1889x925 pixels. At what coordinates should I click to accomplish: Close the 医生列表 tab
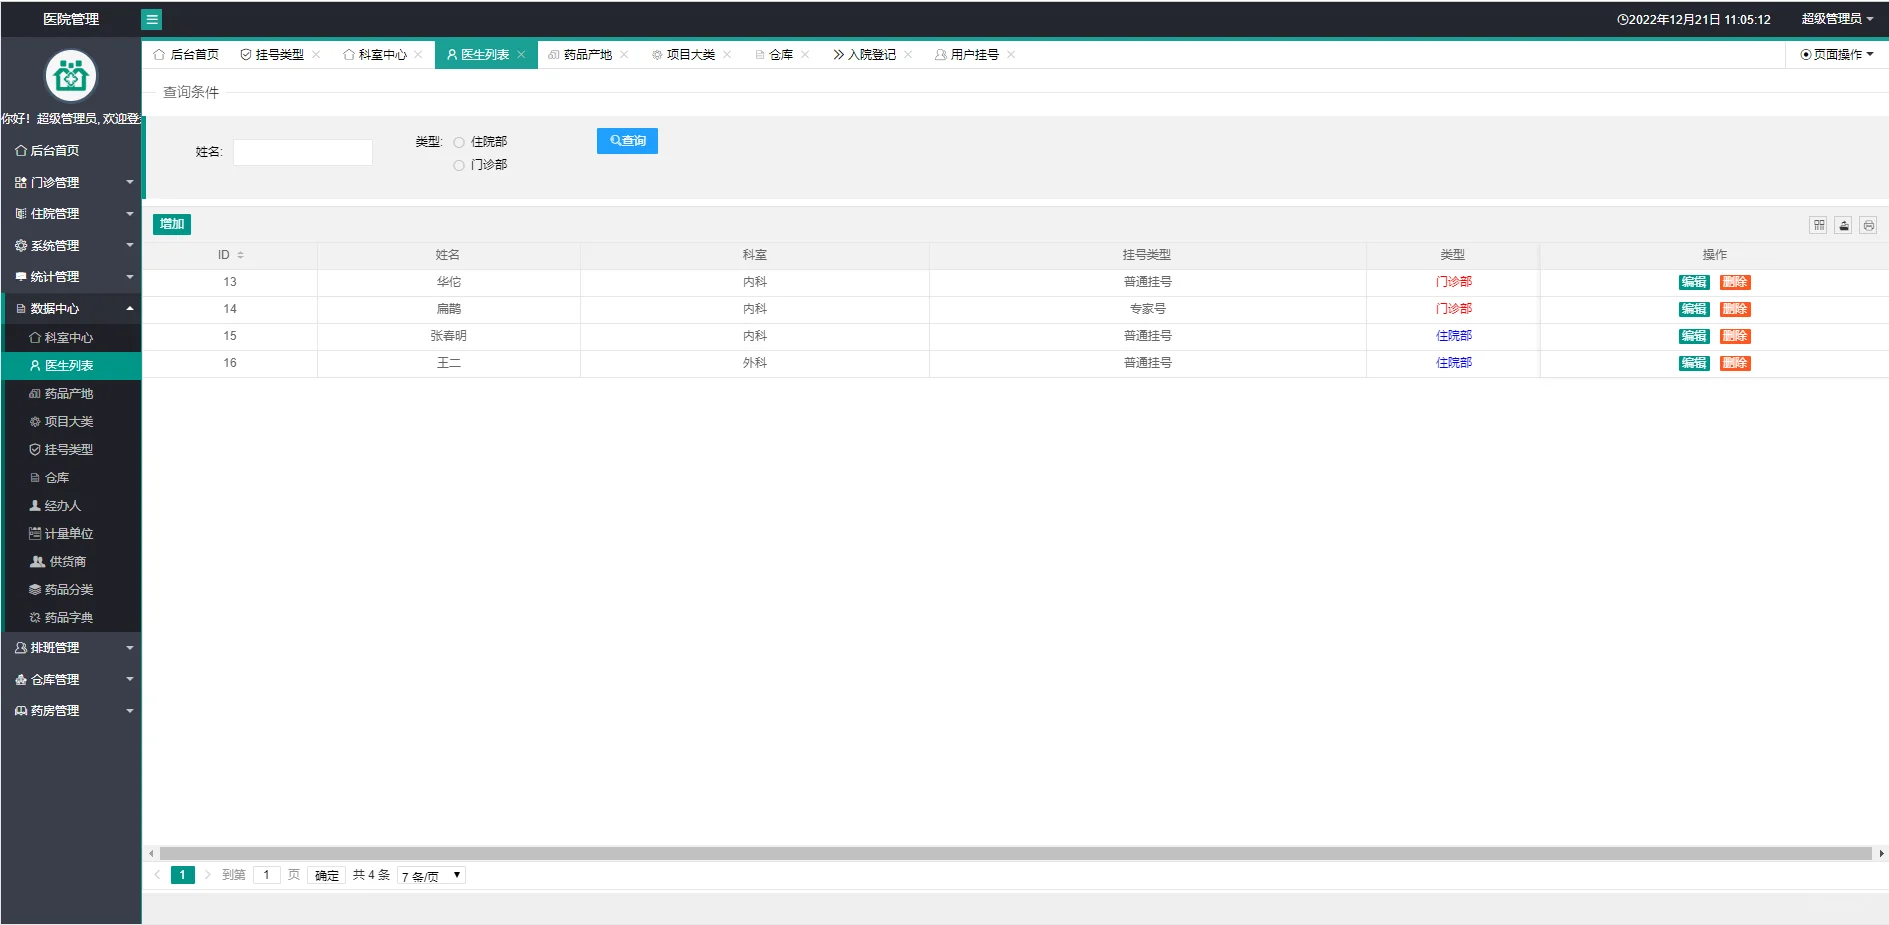(x=521, y=55)
